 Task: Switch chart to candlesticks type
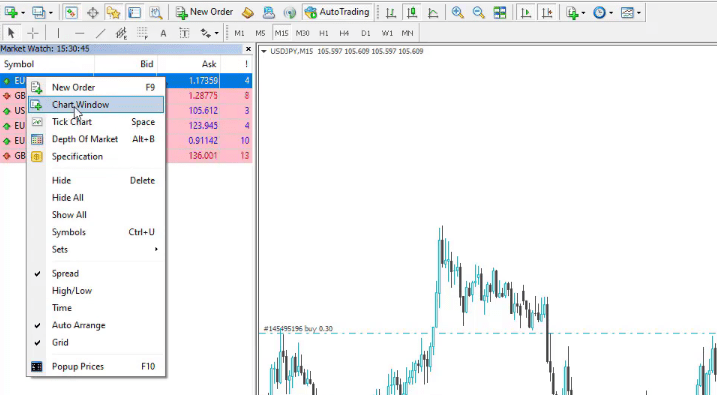(412, 12)
